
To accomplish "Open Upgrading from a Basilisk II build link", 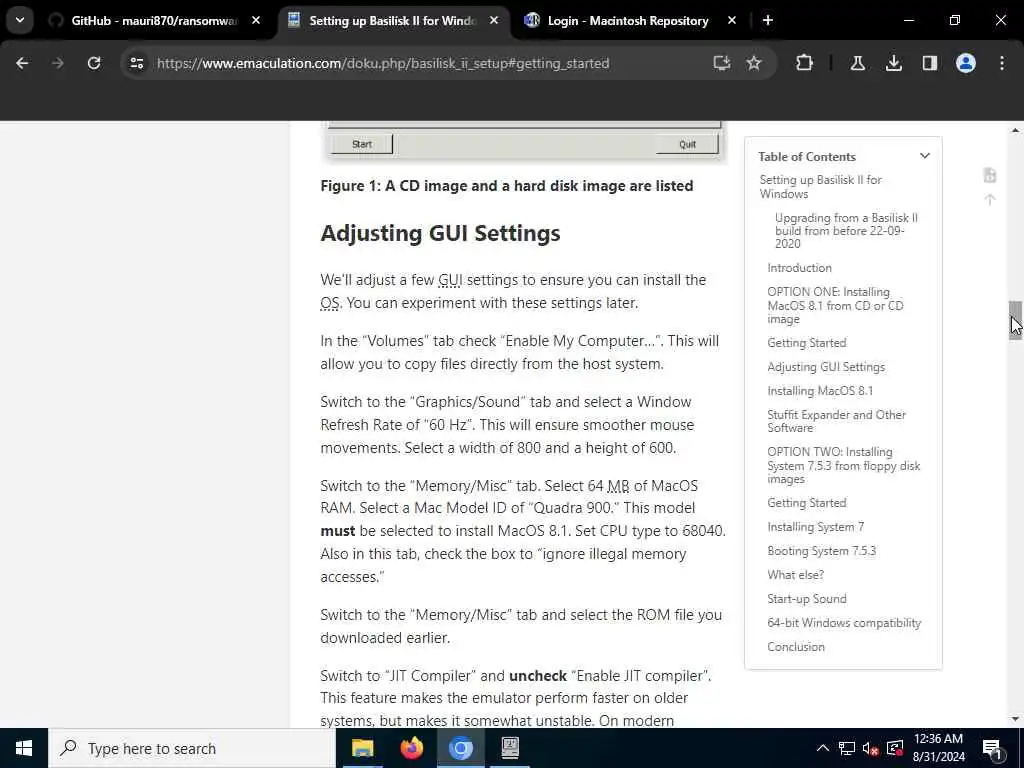I will tap(846, 231).
